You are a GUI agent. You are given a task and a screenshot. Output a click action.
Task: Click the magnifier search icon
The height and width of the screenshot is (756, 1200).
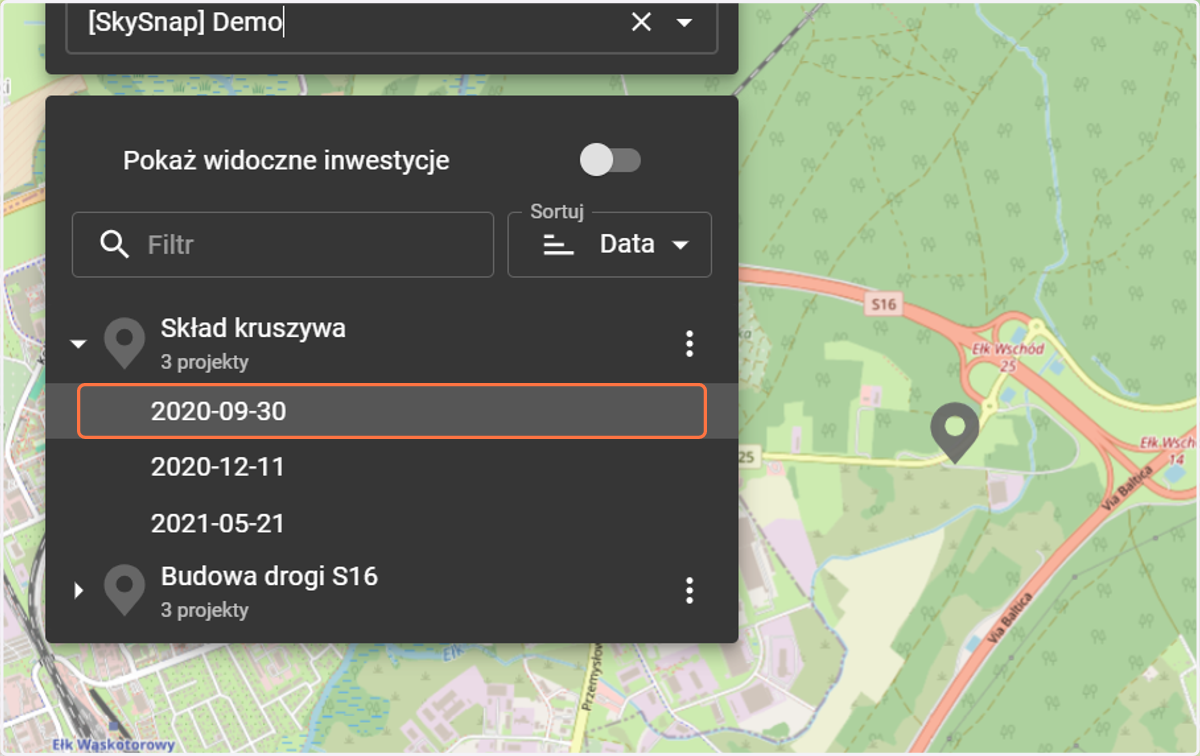116,244
